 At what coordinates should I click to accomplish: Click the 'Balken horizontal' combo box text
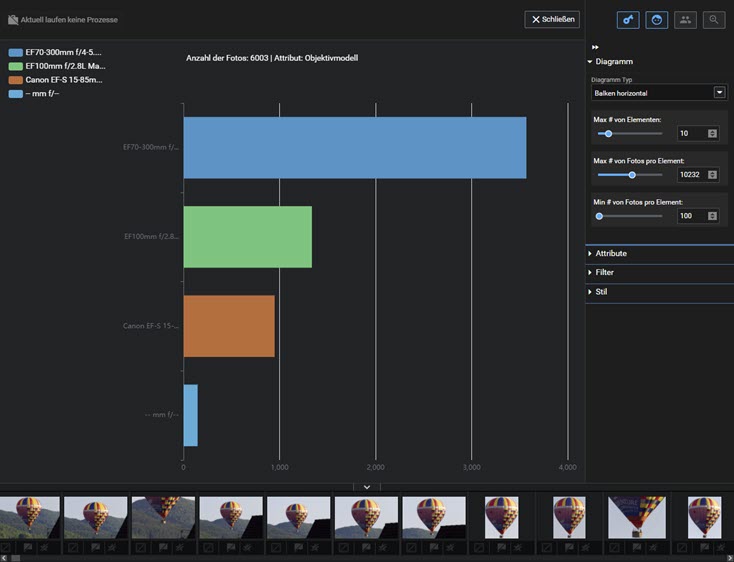[x=621, y=93]
